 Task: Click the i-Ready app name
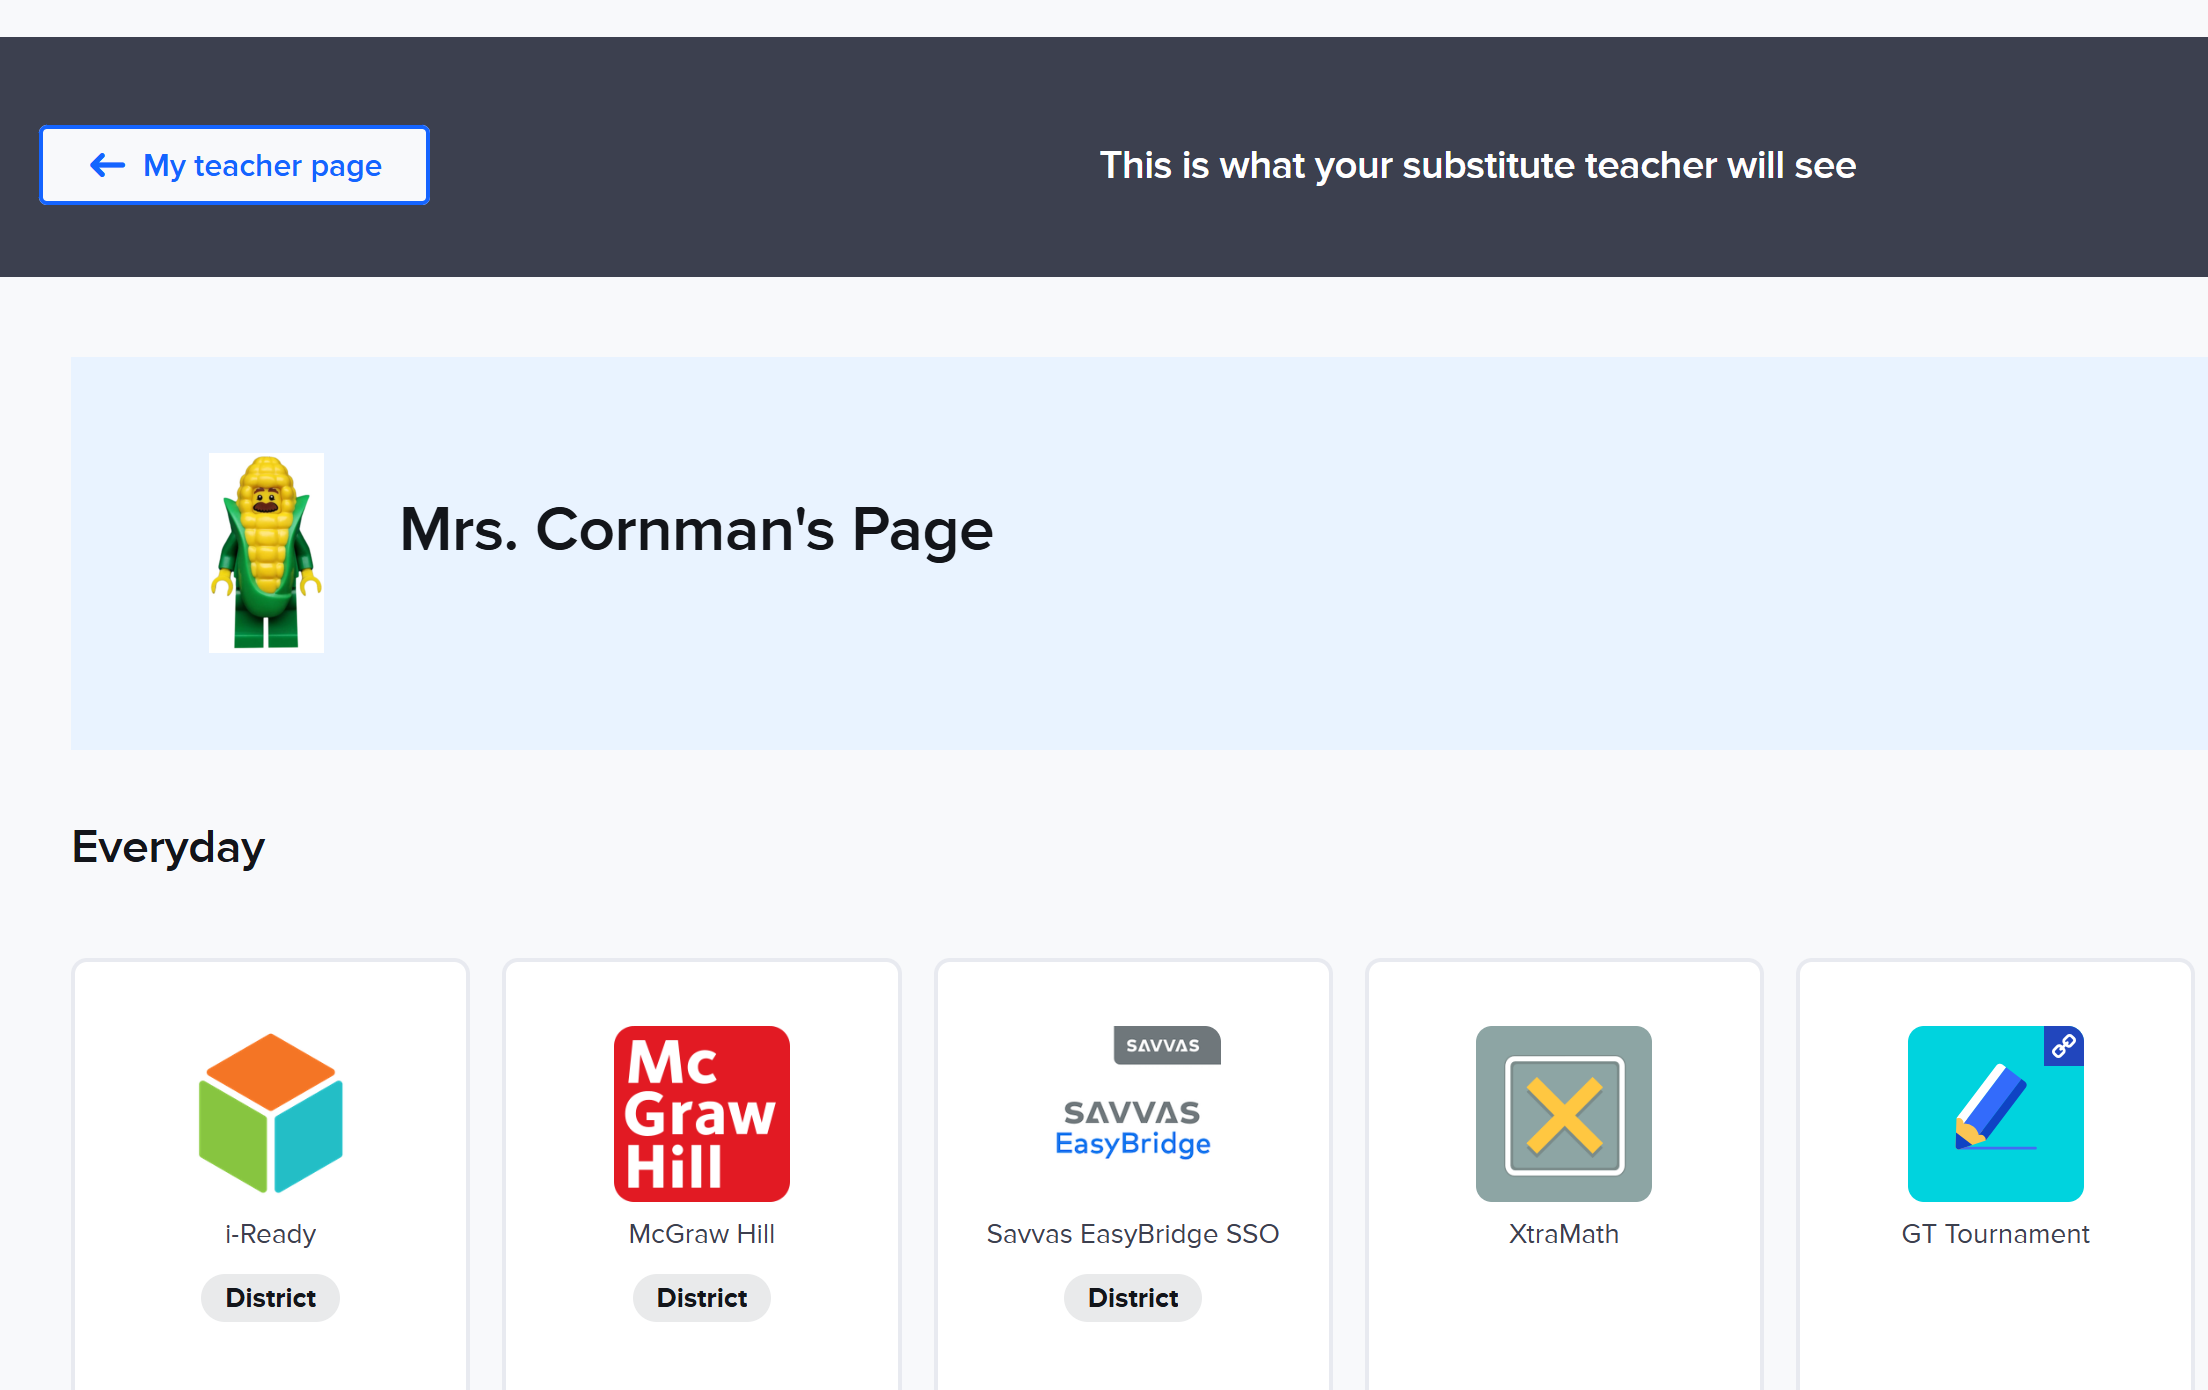pyautogui.click(x=270, y=1234)
